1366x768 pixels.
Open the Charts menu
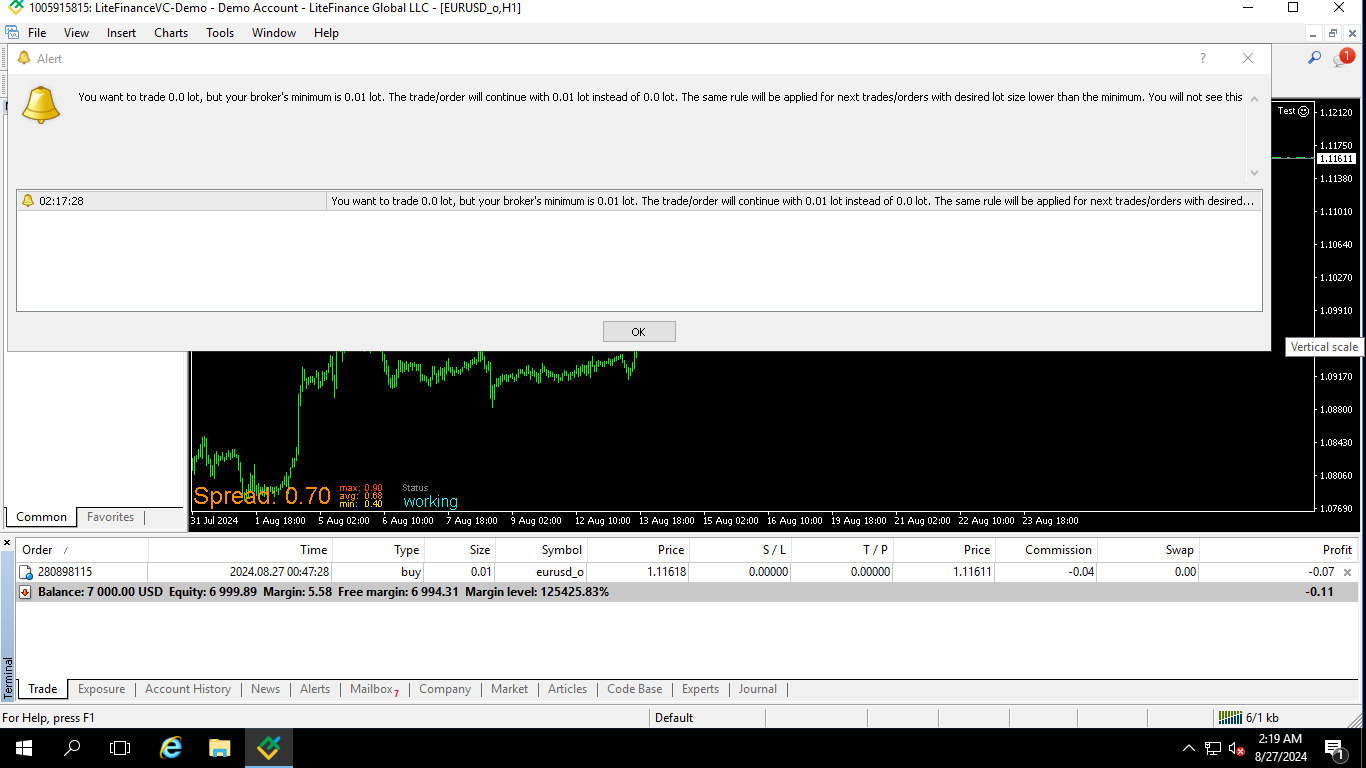point(171,33)
